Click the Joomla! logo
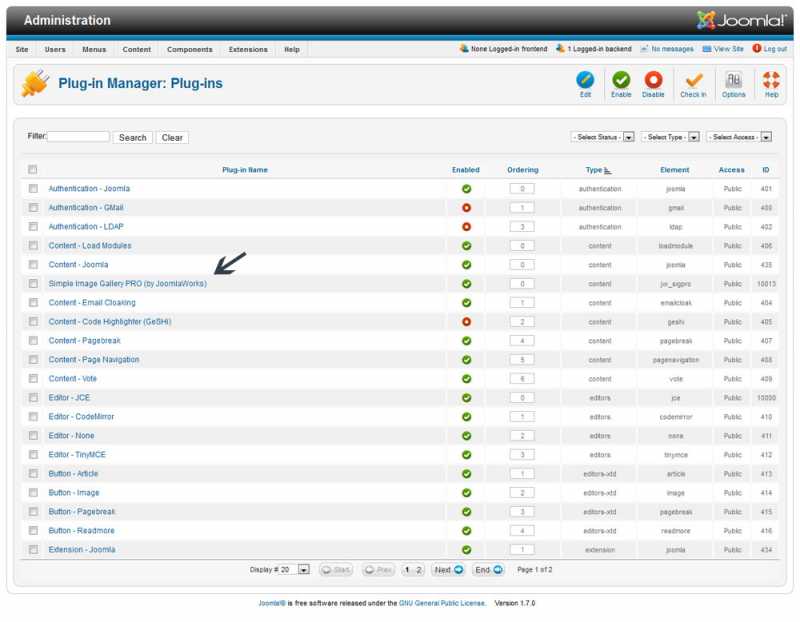This screenshot has width=800, height=622. [x=741, y=20]
